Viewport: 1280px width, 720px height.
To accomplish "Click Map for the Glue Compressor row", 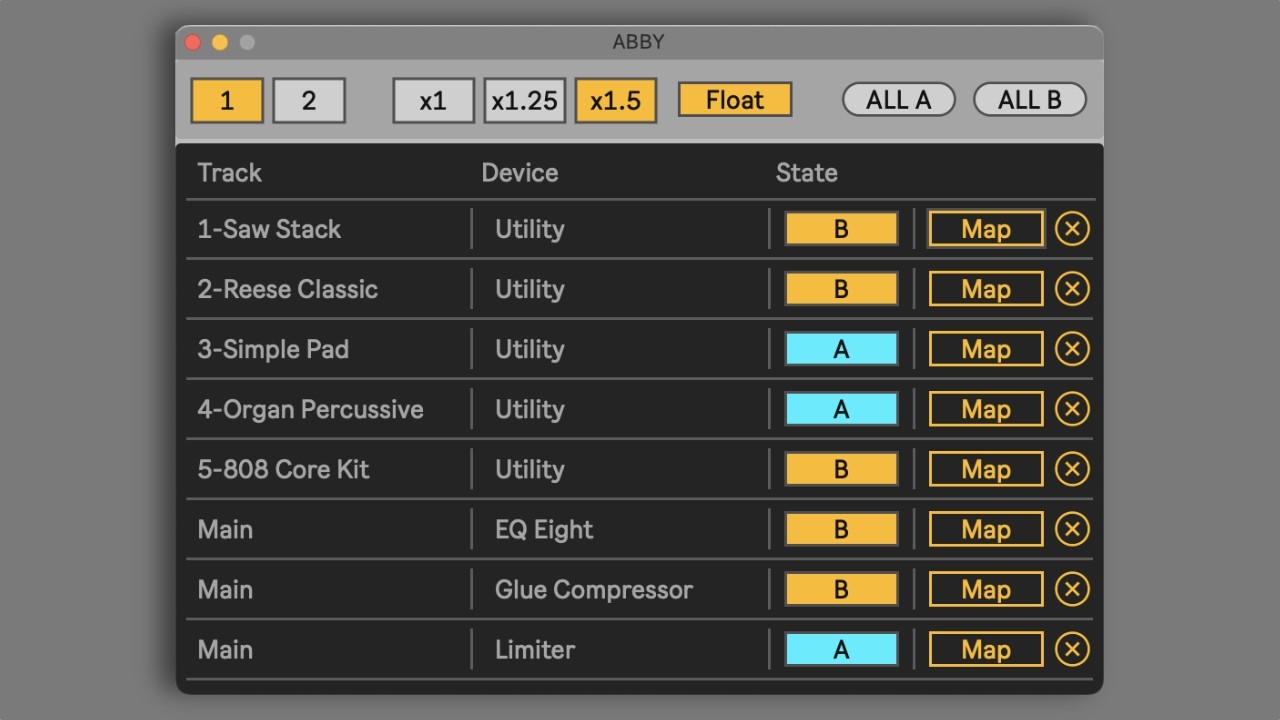I will (x=986, y=589).
